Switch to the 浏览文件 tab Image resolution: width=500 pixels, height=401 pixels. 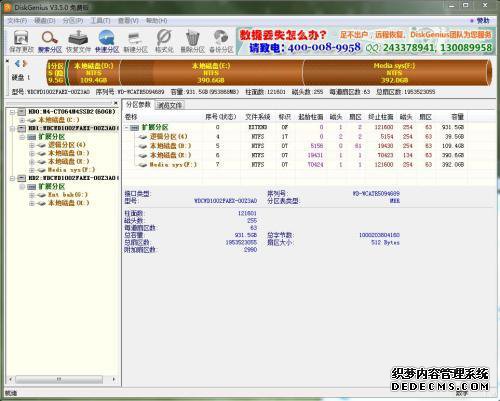(170, 105)
